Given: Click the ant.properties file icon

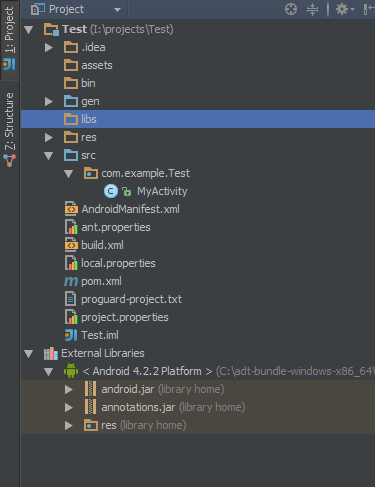Looking at the screenshot, I should coord(71,227).
